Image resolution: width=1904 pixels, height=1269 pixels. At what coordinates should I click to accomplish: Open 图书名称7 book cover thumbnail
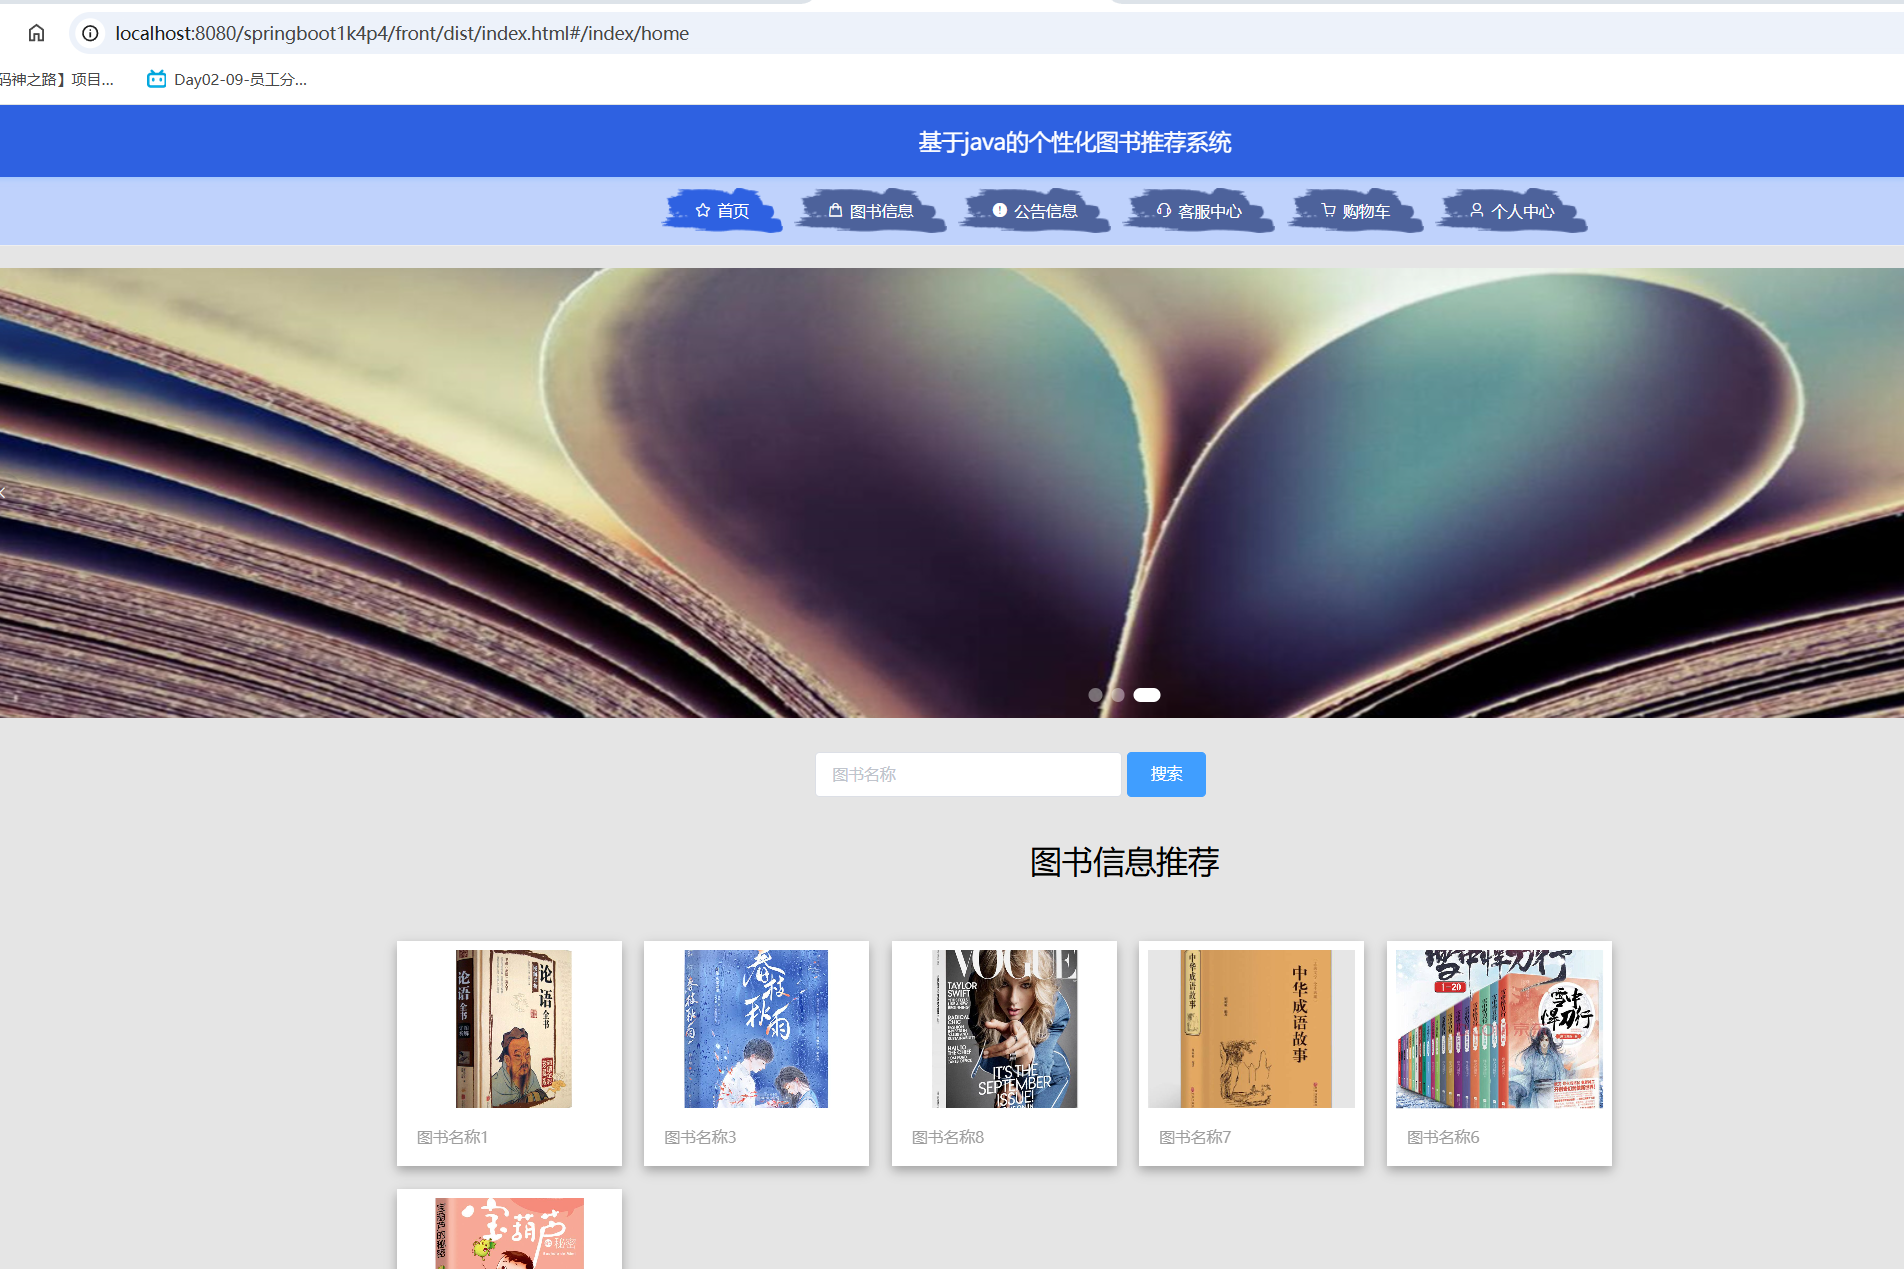pos(1251,1029)
